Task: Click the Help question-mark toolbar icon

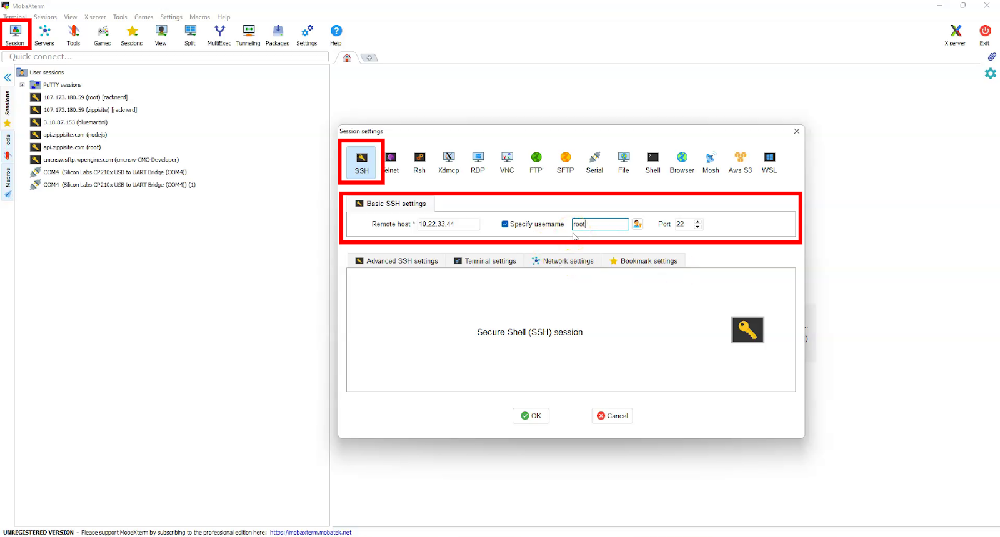Action: [336, 34]
